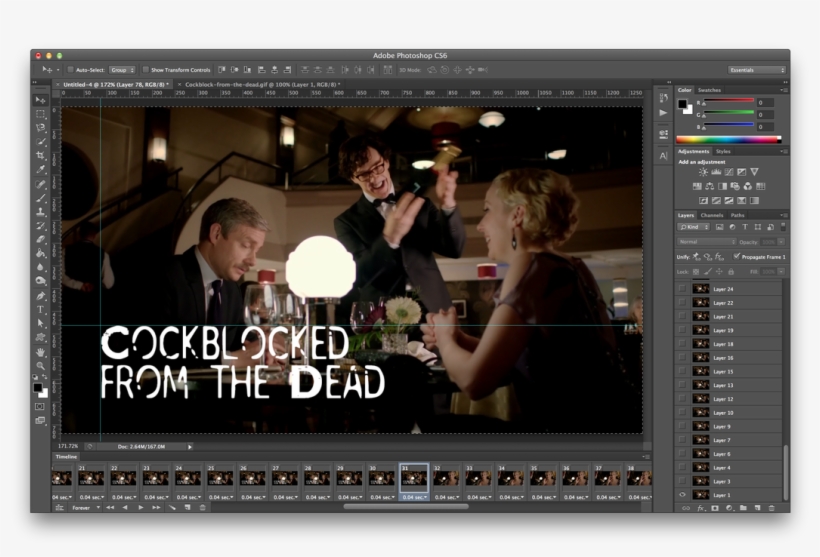Click the Color Balance adjustment icon
The image size is (820, 557).
709,186
